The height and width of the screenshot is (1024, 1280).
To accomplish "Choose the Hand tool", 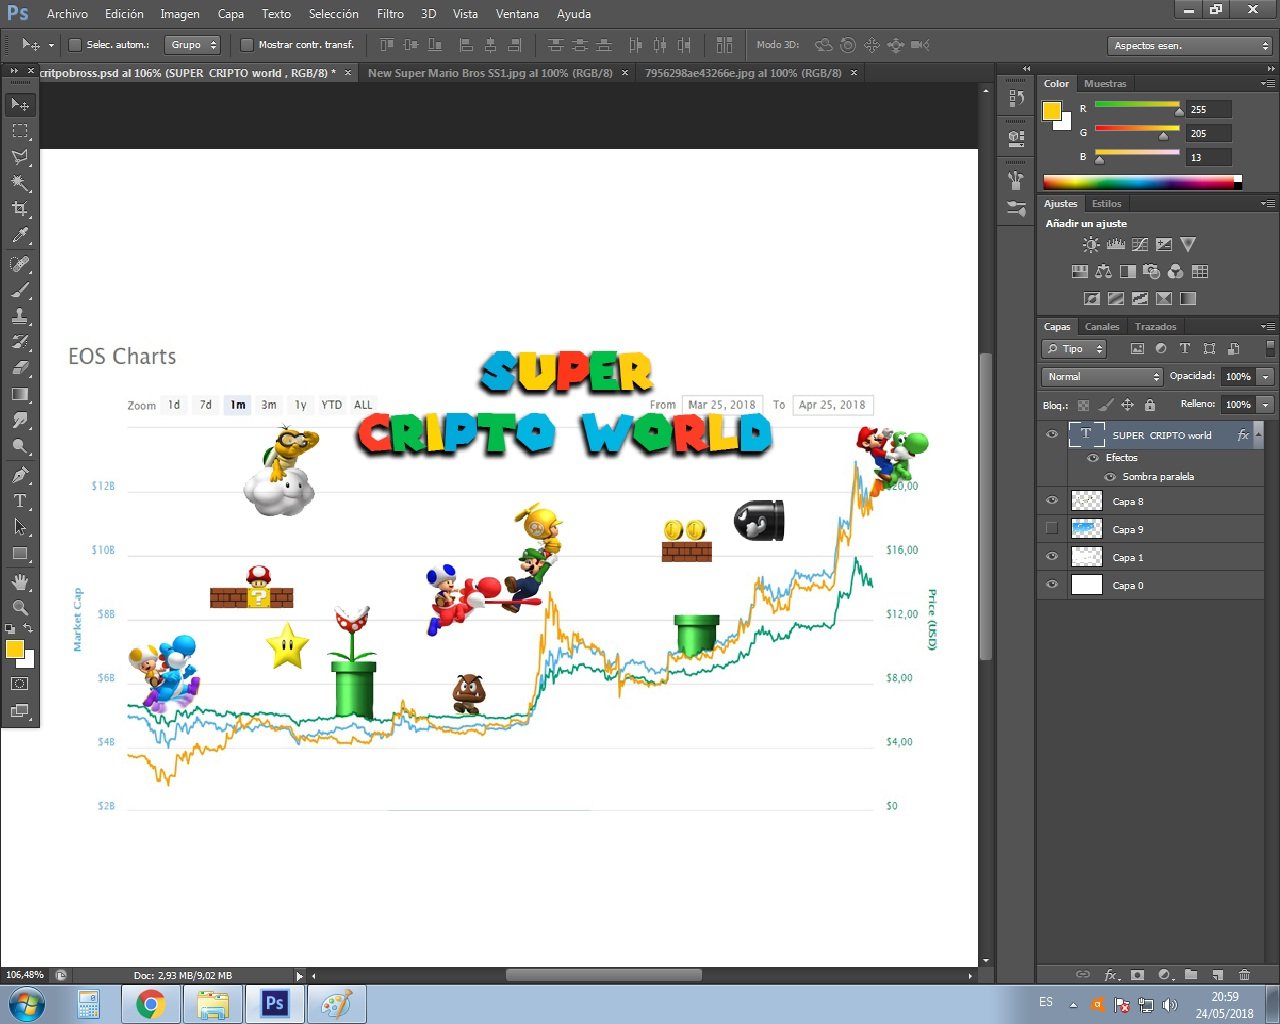I will coord(20,581).
